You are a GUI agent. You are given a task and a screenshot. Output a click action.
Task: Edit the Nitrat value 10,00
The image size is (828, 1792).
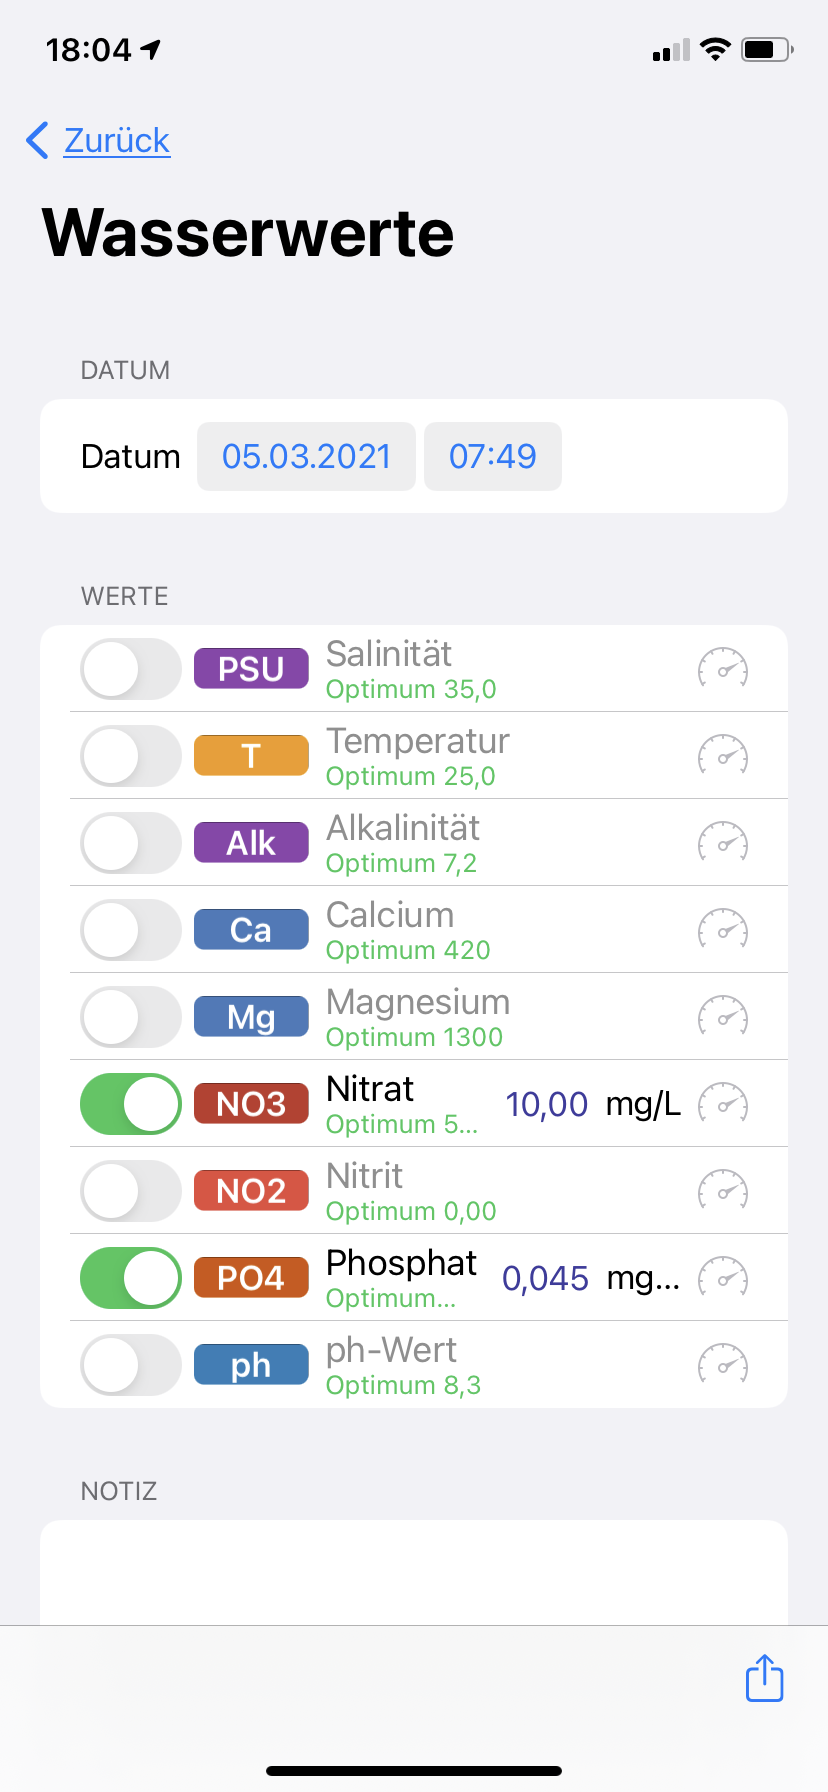point(546,1104)
